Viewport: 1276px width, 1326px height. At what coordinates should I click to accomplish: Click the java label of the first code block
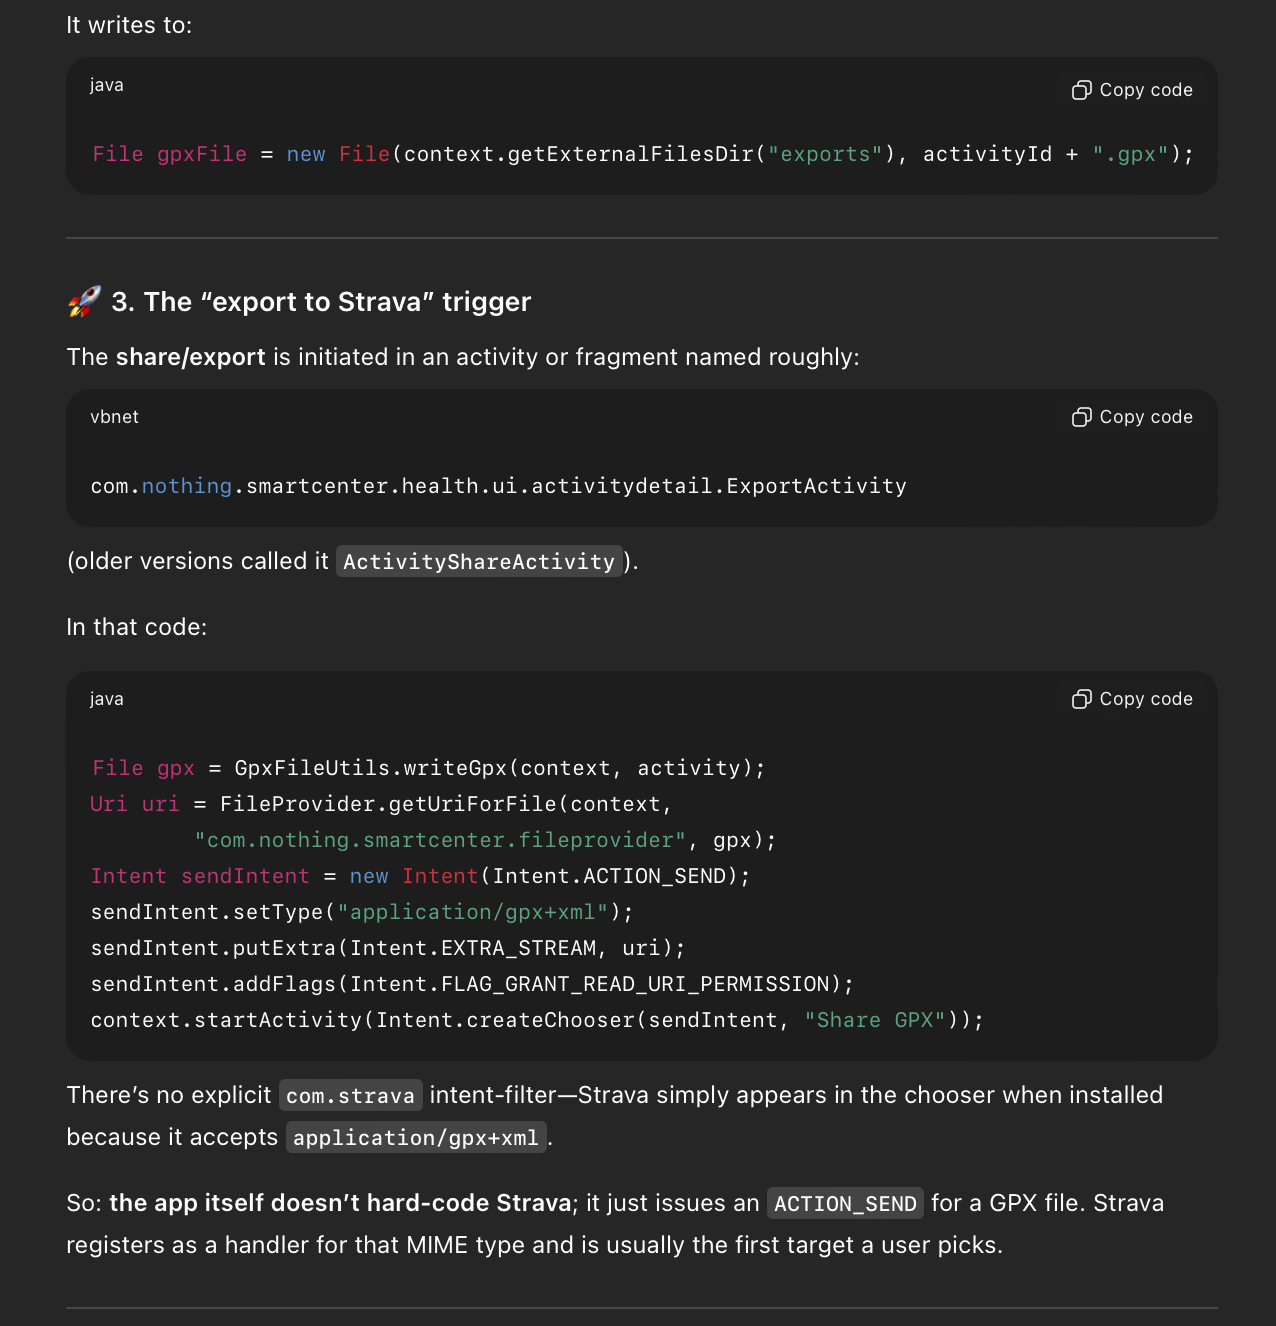tap(107, 85)
